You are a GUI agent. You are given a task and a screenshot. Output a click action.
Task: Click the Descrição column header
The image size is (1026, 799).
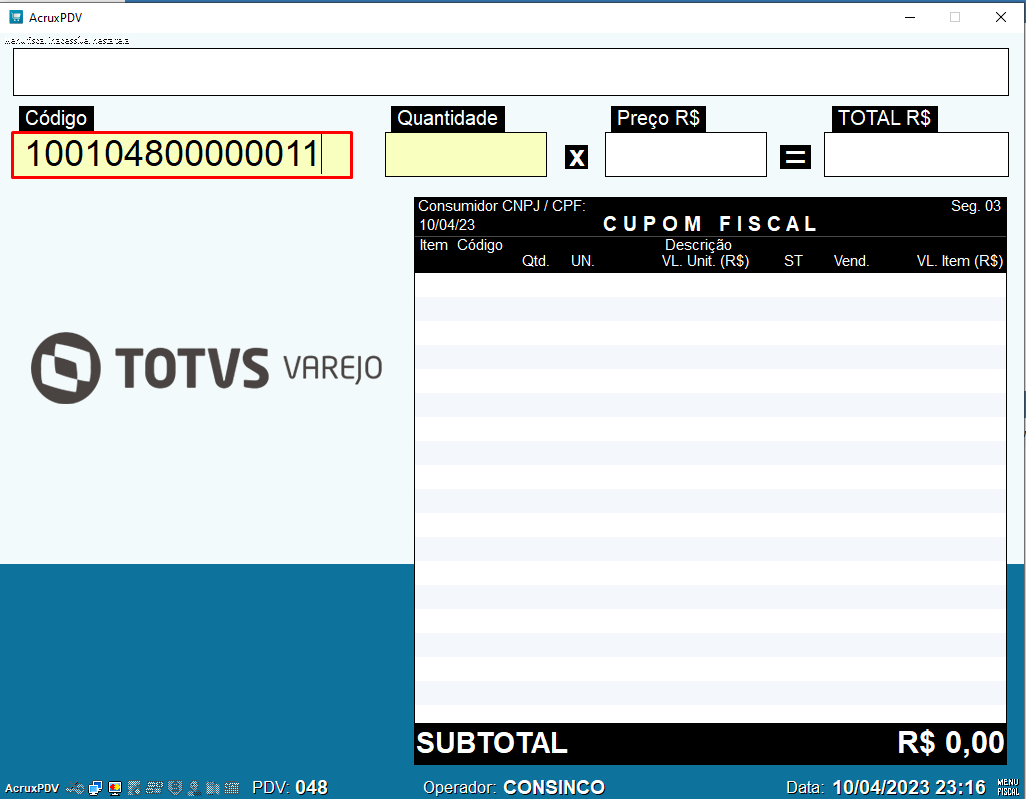click(698, 245)
